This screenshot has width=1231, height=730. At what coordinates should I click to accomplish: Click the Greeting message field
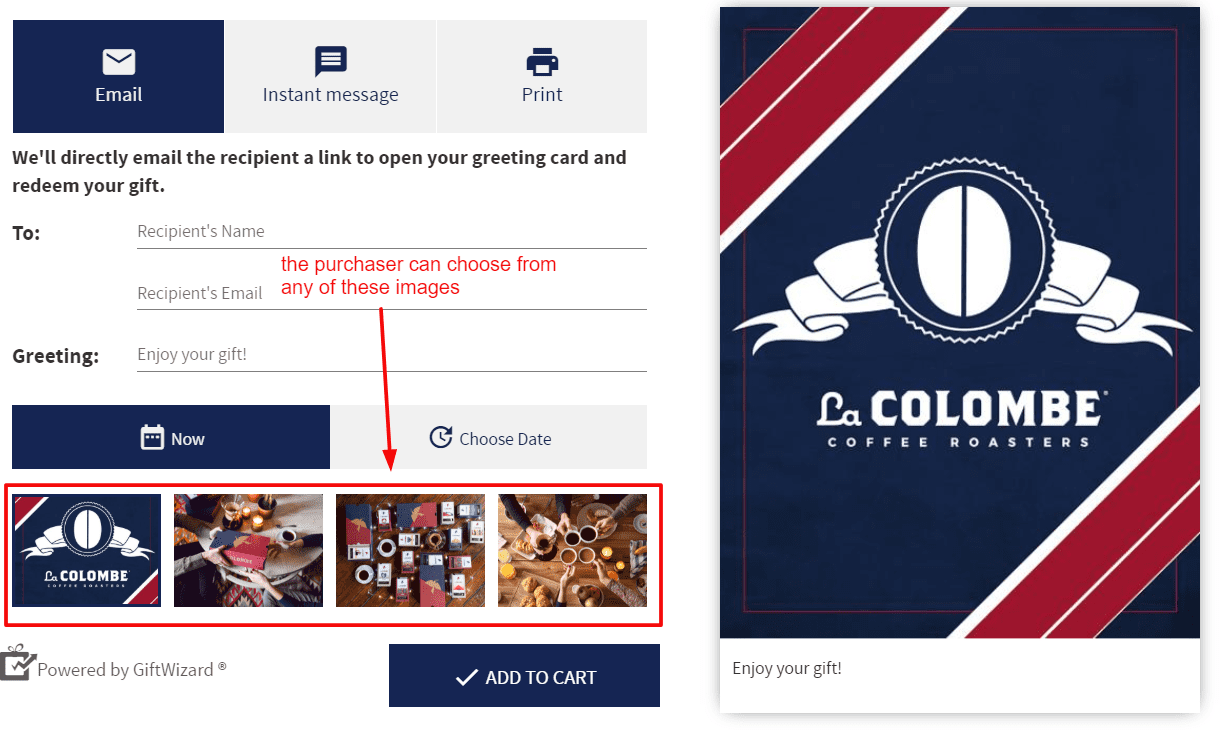392,355
